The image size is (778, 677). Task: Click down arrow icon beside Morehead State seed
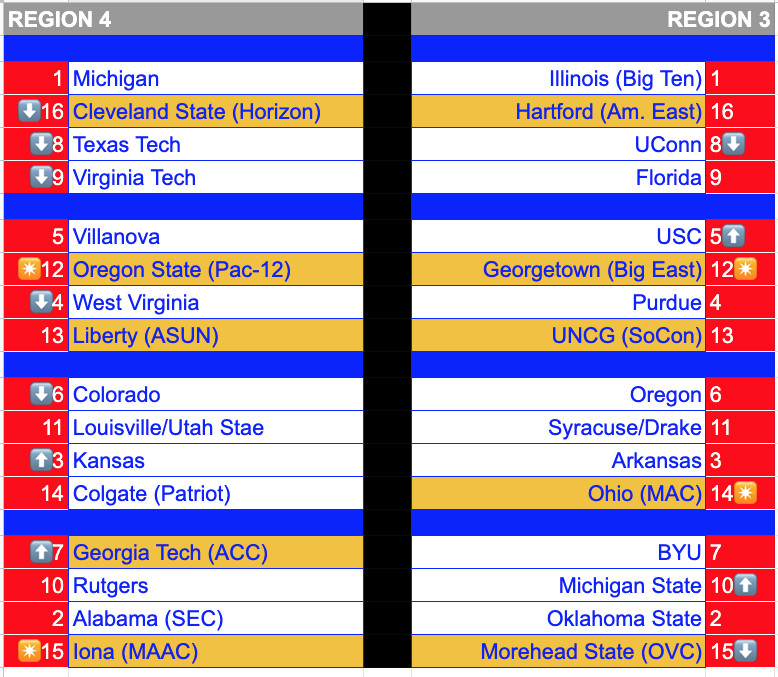click(745, 651)
